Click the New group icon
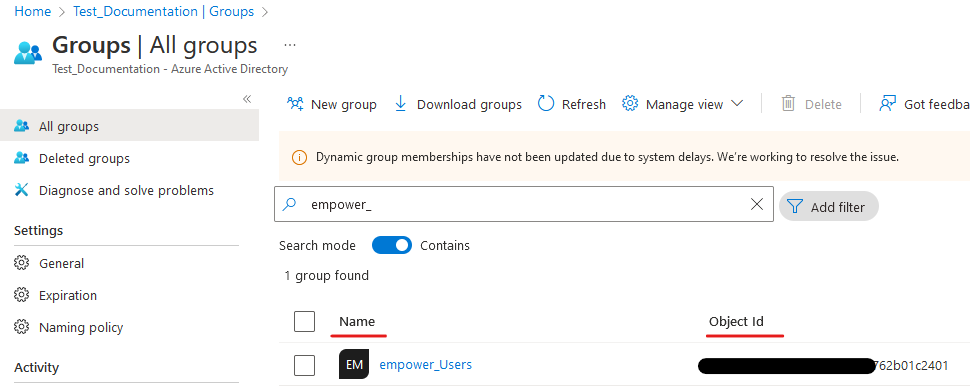 click(x=295, y=104)
